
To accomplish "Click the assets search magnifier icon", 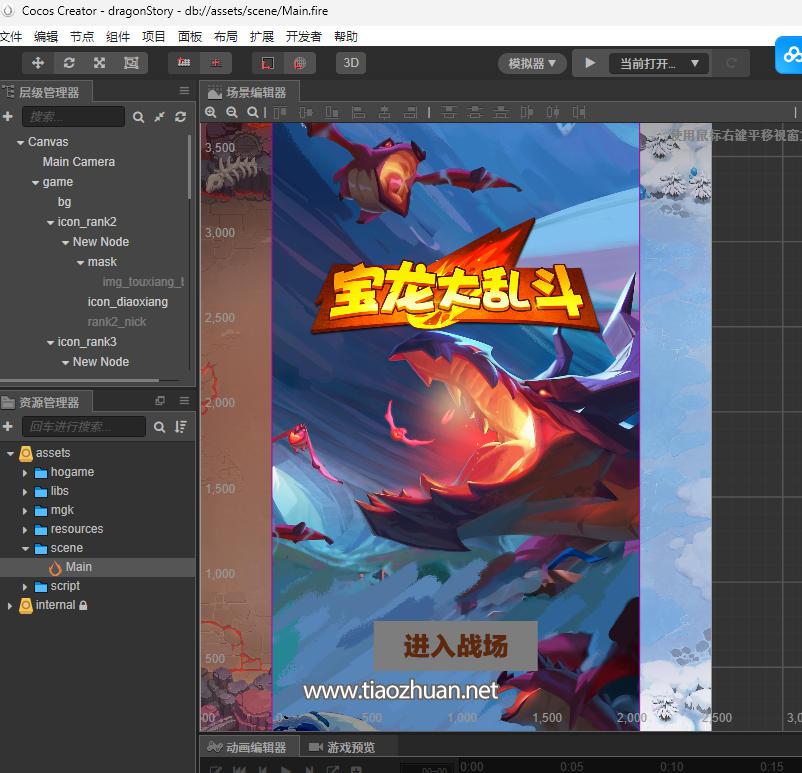I will (x=160, y=427).
